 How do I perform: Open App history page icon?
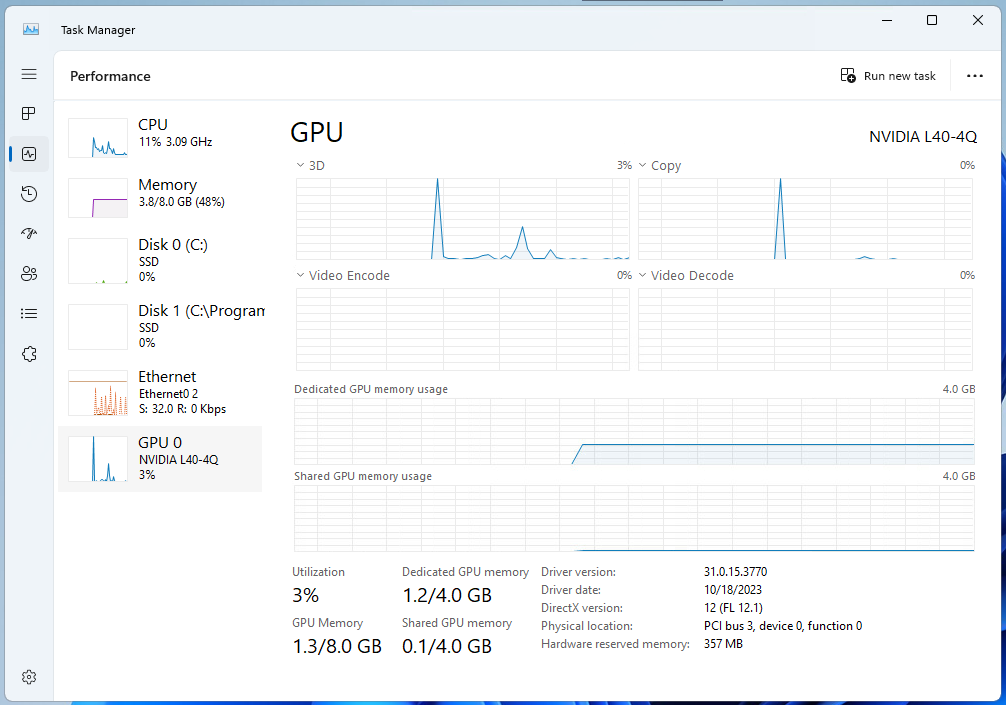(x=29, y=194)
